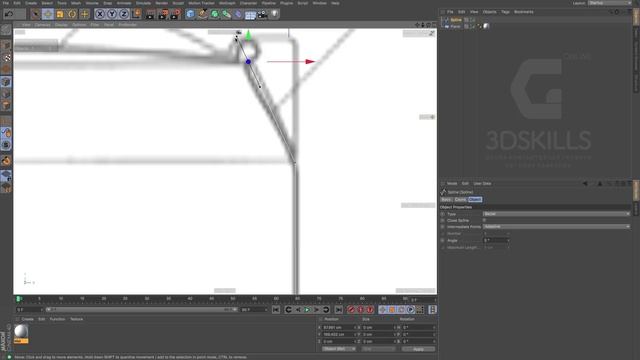Screen dimensions: 640x360
Task: Activate the Rotate tool
Action: pos(72,14)
